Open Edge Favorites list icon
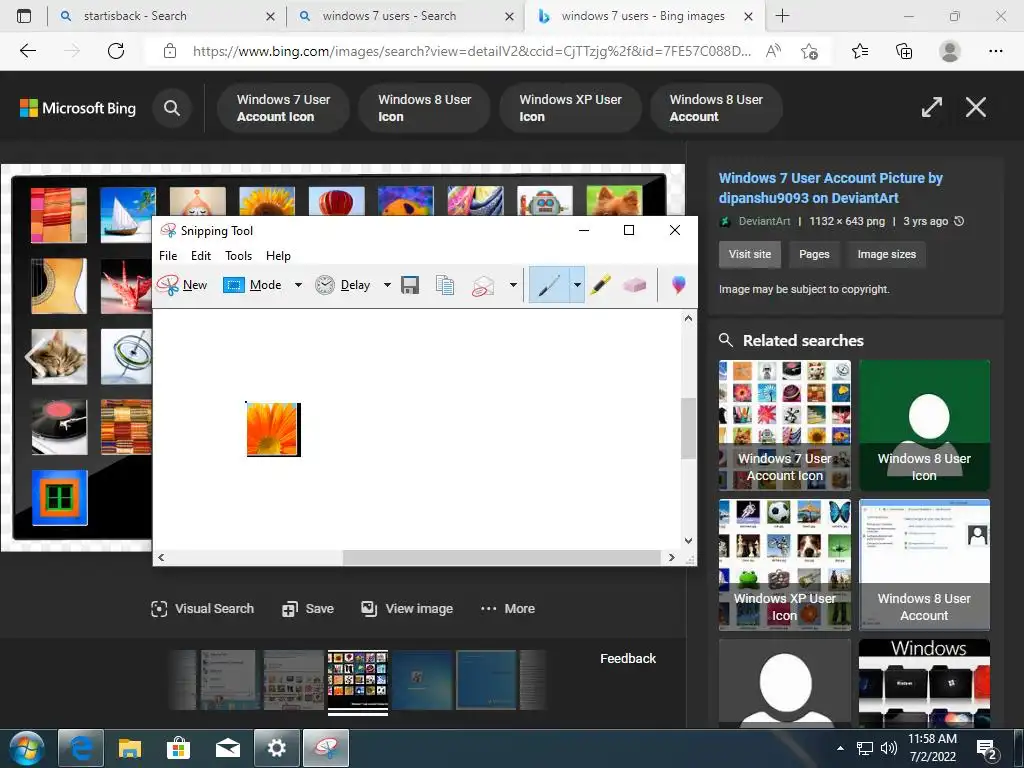Viewport: 1024px width, 768px height. (x=860, y=51)
